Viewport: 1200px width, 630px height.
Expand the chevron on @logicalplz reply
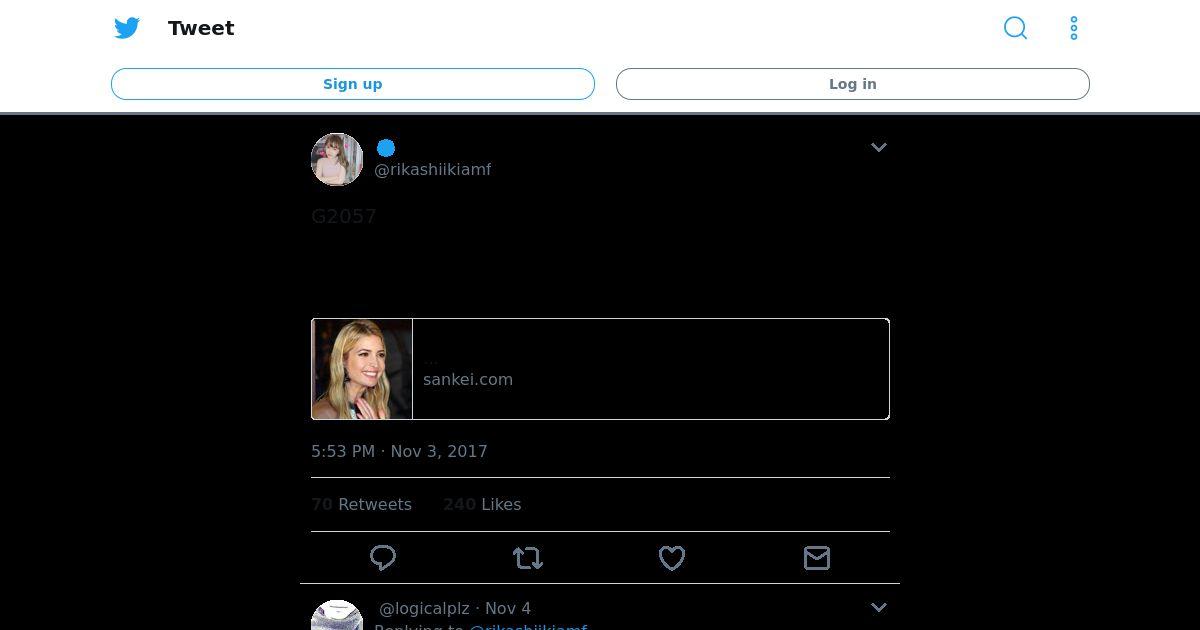tap(878, 607)
